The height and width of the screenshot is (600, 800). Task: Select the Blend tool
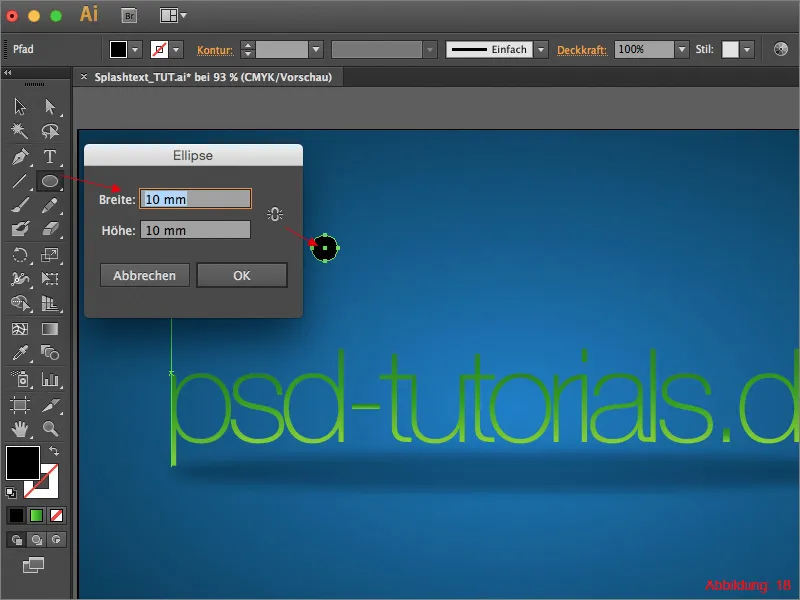click(x=50, y=353)
